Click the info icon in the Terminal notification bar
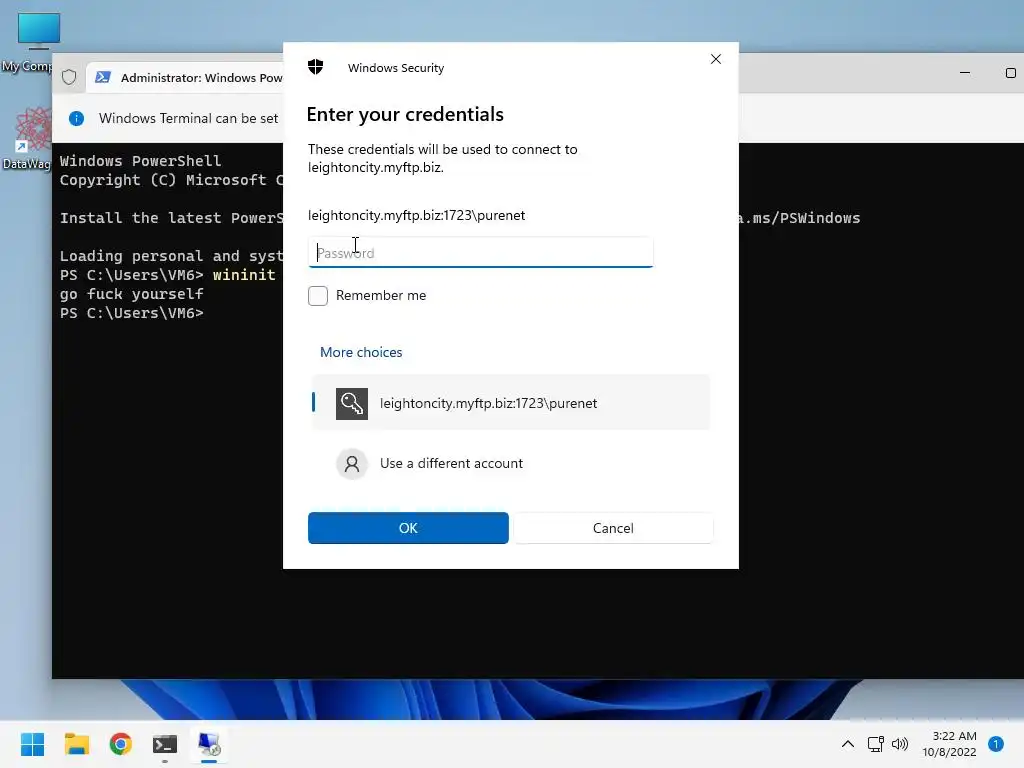 click(x=76, y=118)
